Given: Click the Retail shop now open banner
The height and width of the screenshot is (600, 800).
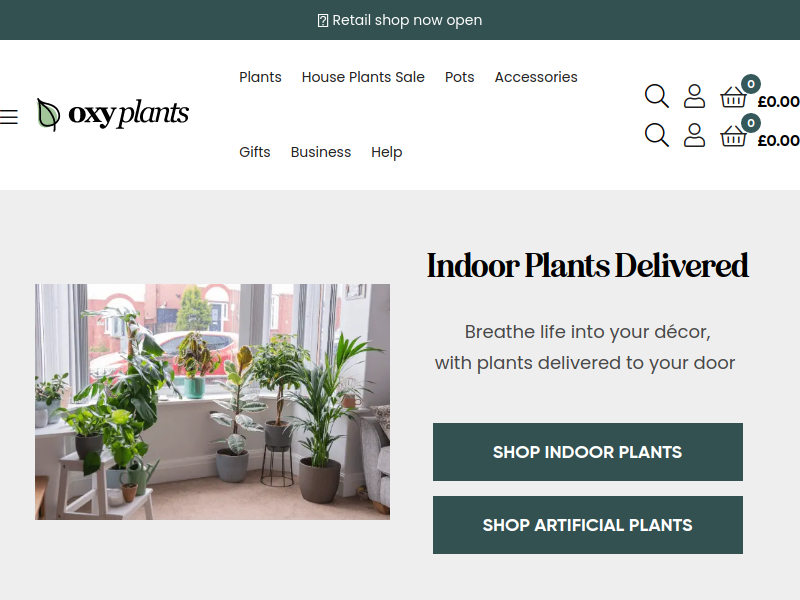Looking at the screenshot, I should [x=400, y=20].
